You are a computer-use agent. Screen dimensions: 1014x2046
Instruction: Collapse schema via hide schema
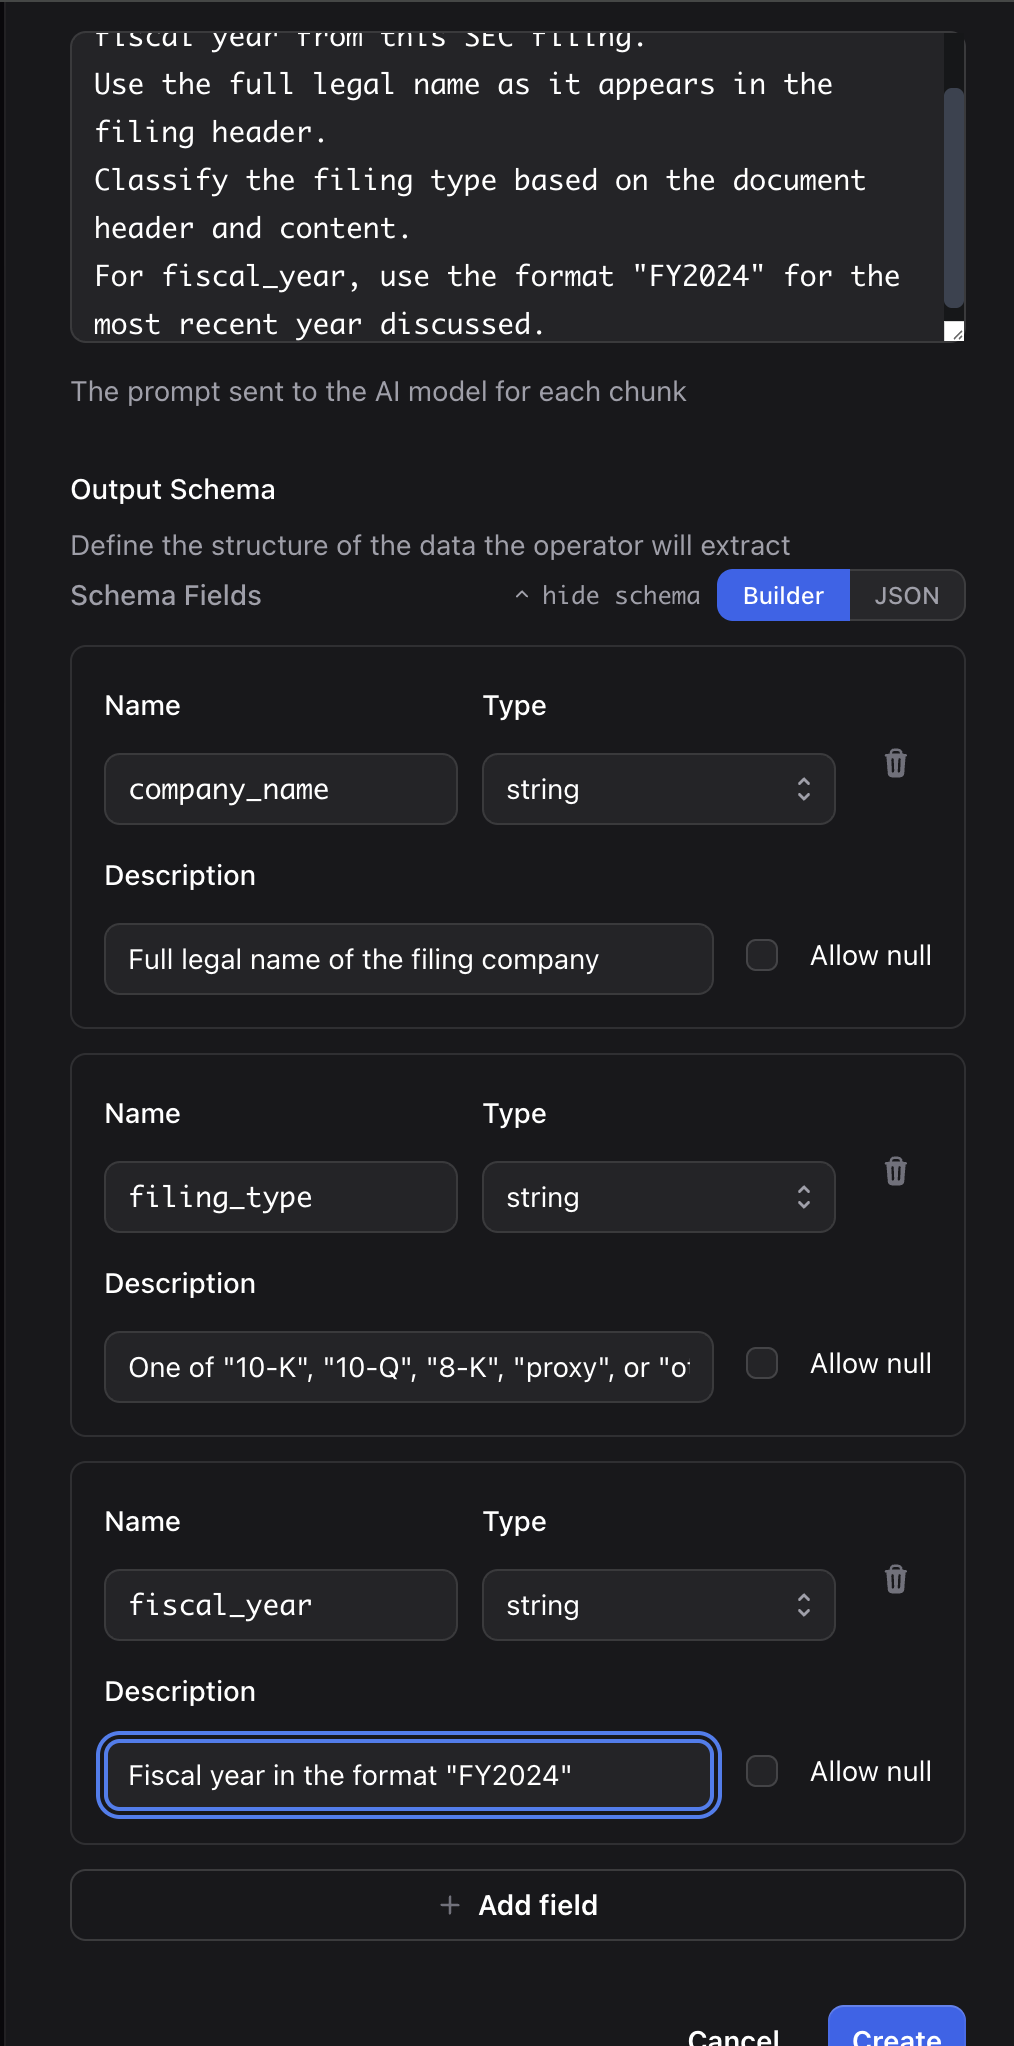click(607, 595)
